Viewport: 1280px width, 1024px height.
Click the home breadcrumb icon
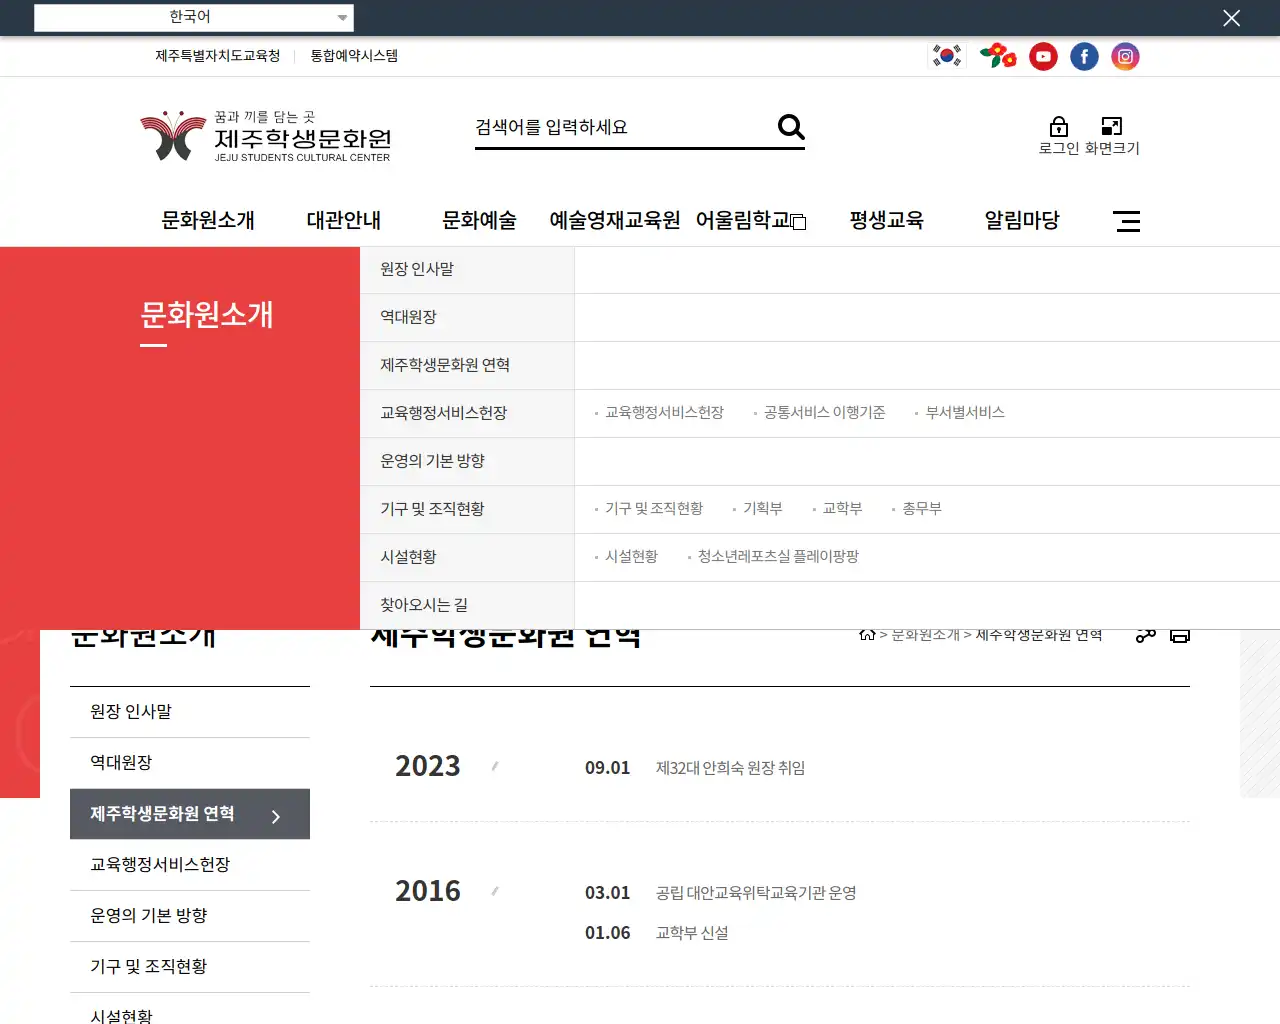pos(867,635)
